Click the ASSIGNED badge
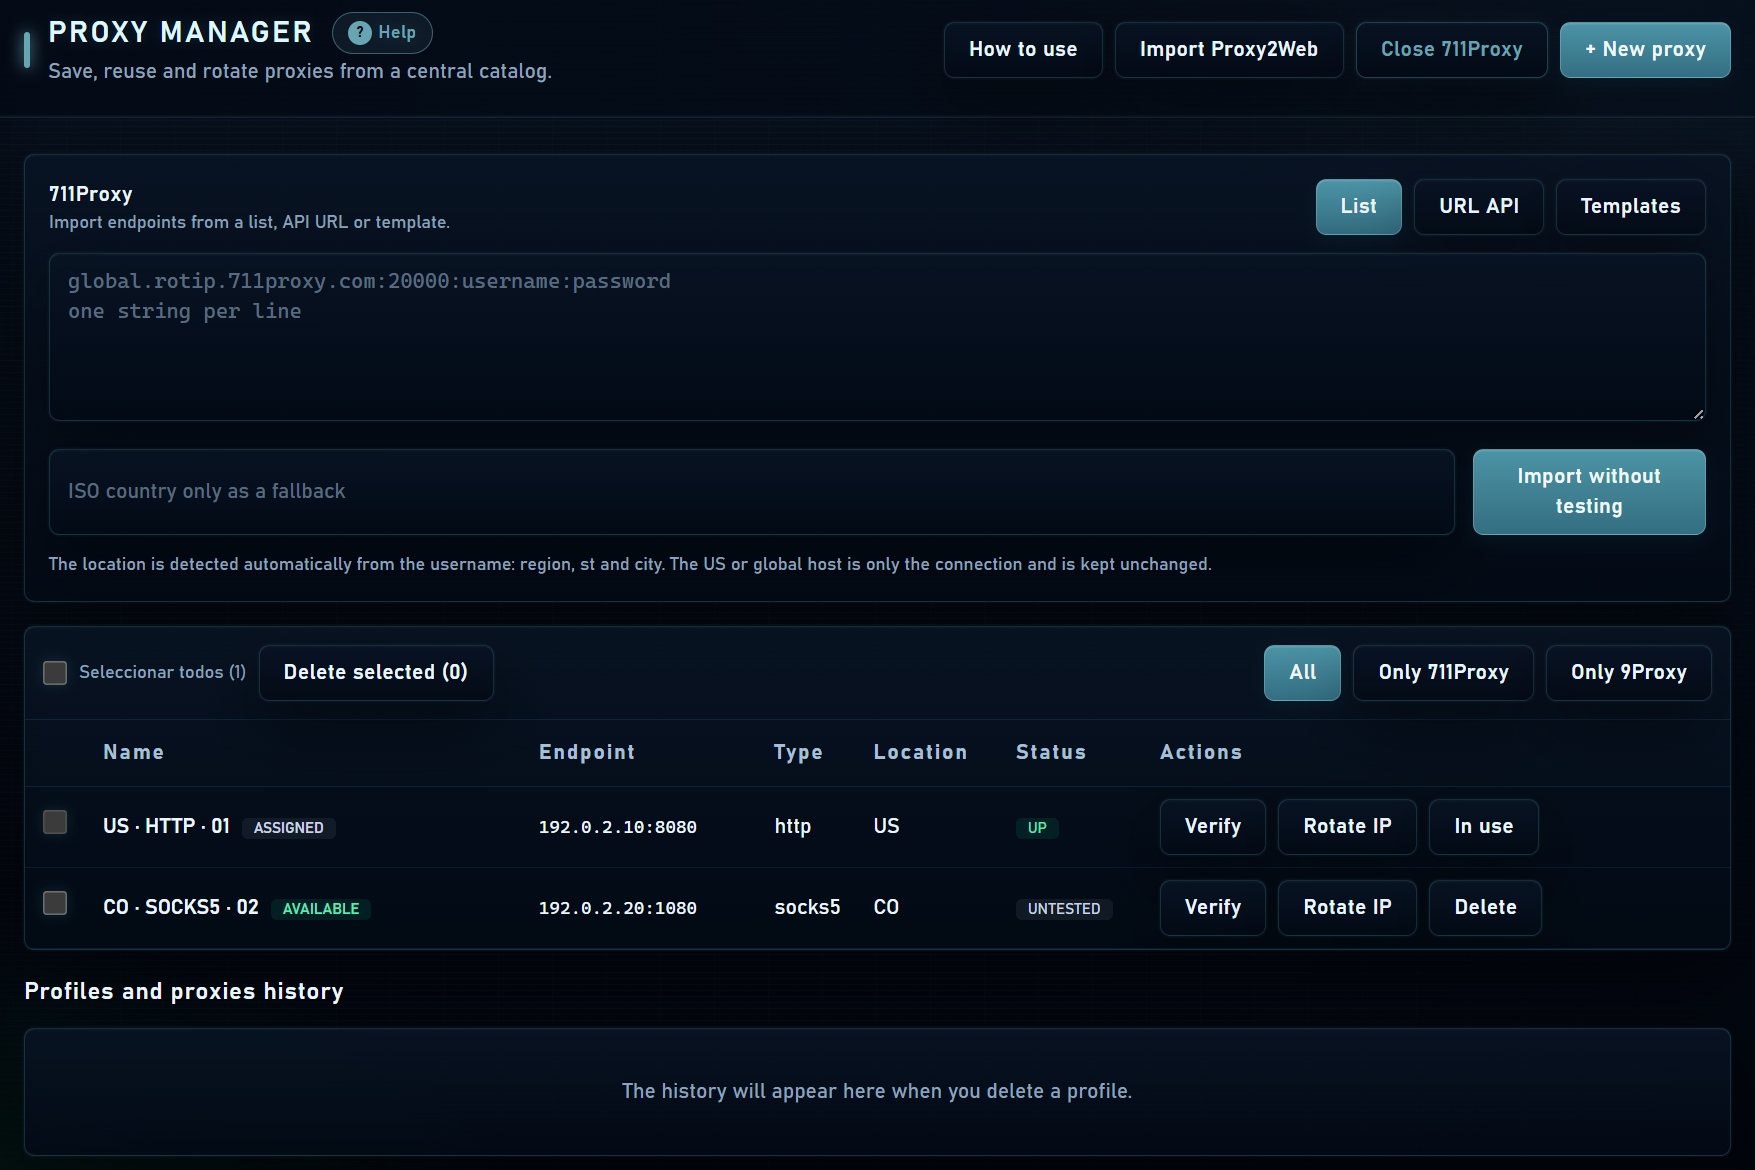 (x=288, y=828)
